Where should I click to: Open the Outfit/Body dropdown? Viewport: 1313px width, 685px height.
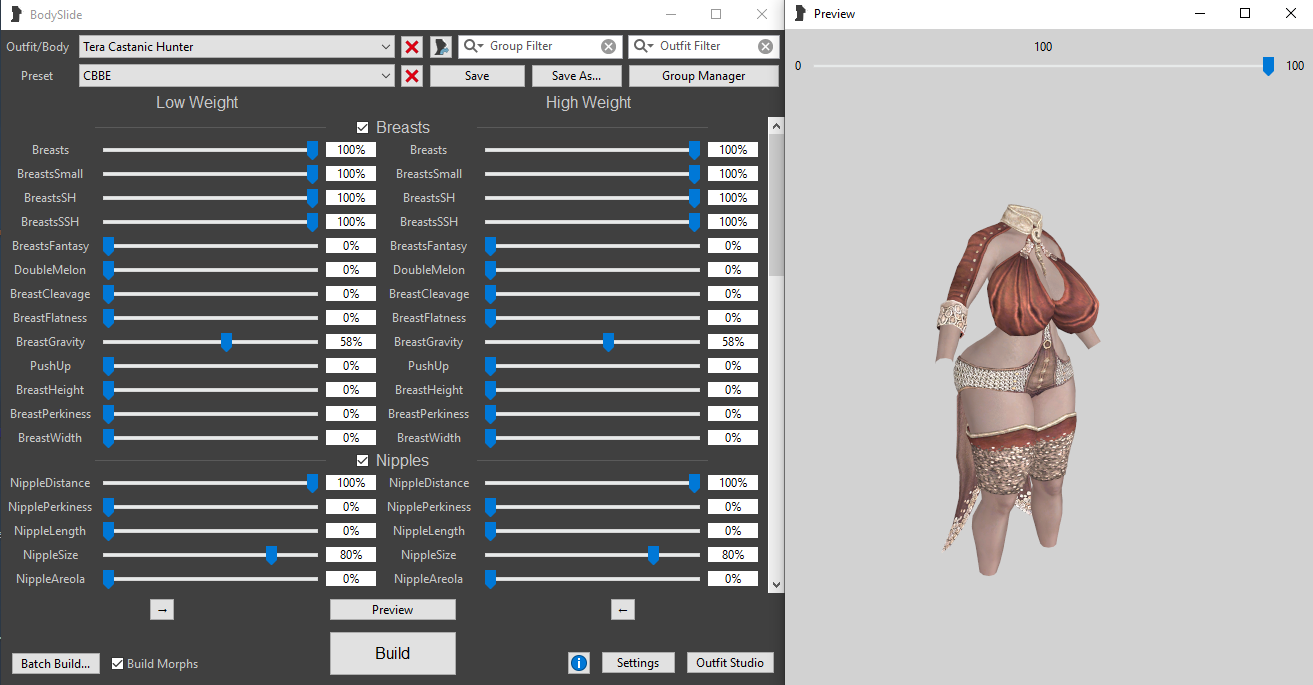386,47
